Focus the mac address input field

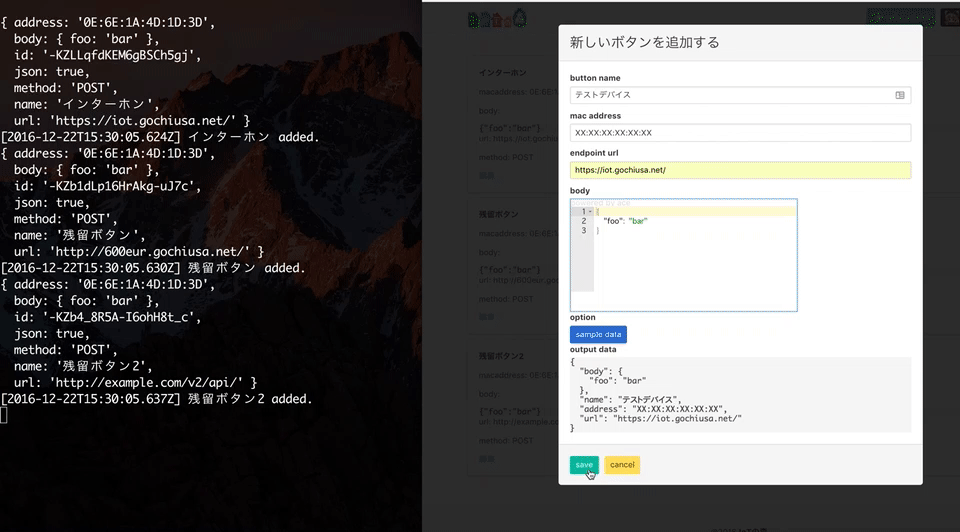740,133
